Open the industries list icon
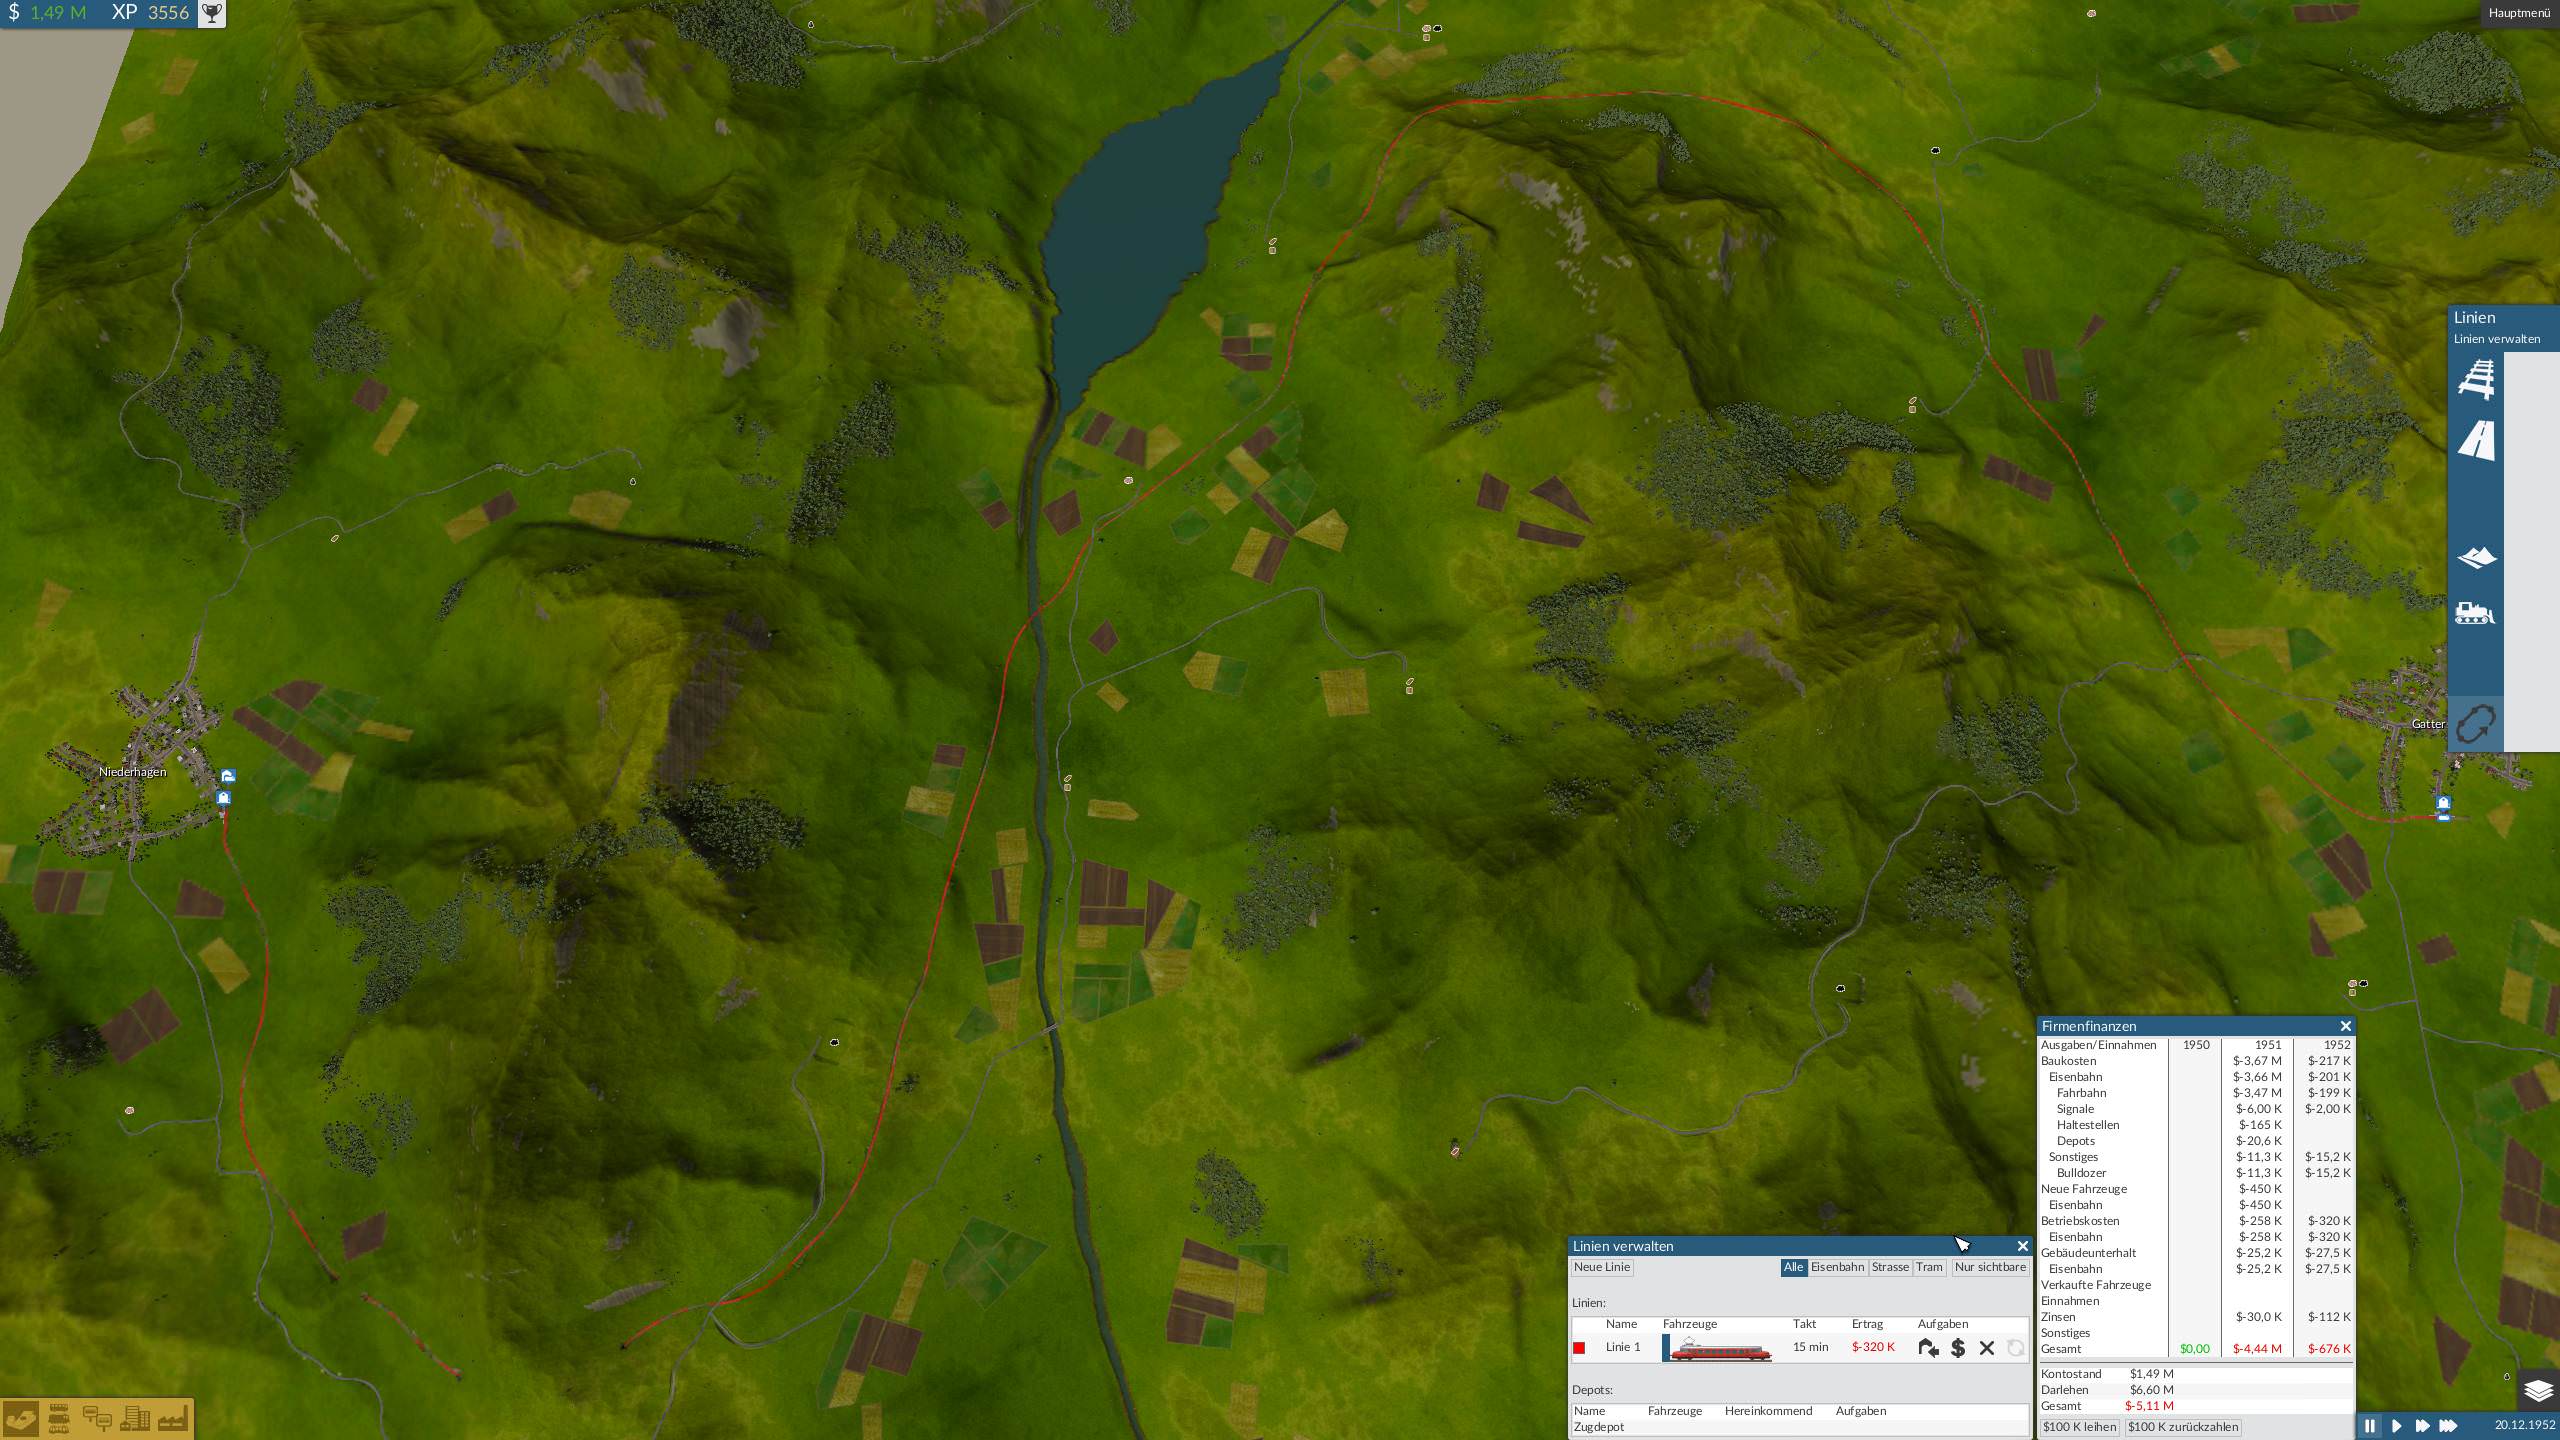Image resolution: width=2560 pixels, height=1440 pixels. (173, 1419)
